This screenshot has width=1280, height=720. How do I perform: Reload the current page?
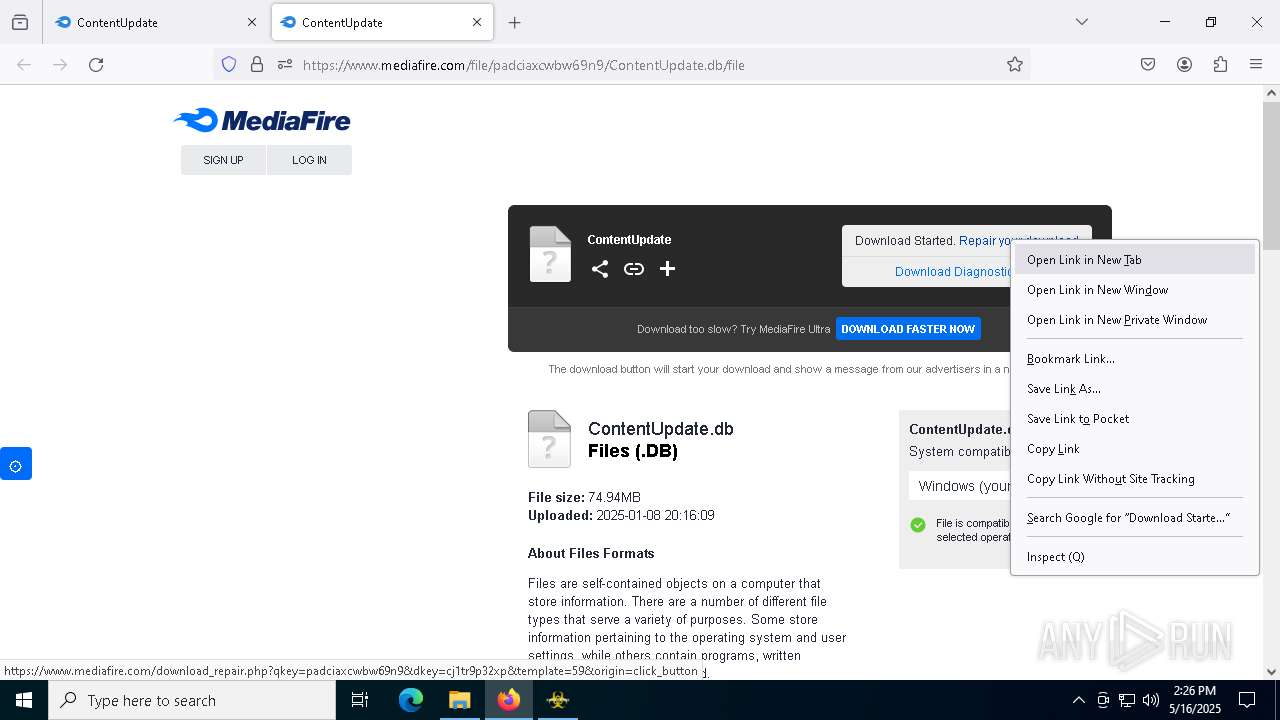tap(96, 65)
